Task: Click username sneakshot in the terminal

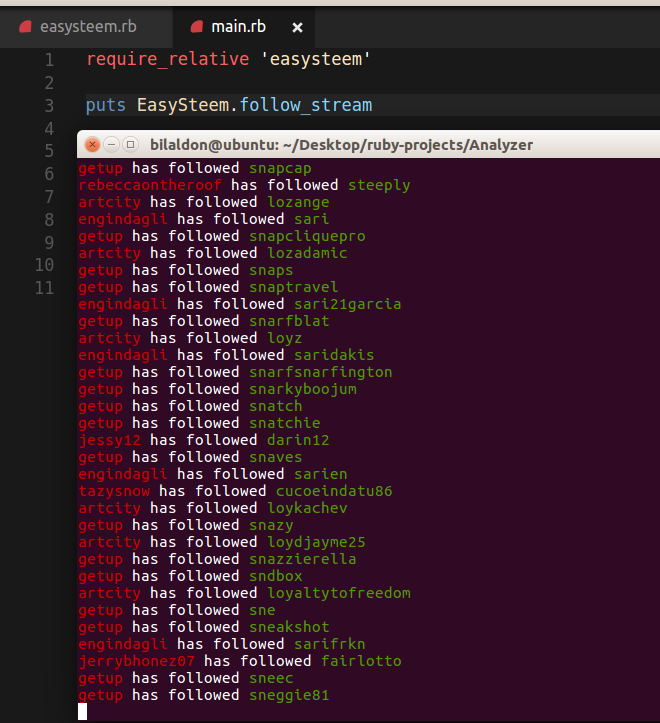Action: coord(289,627)
